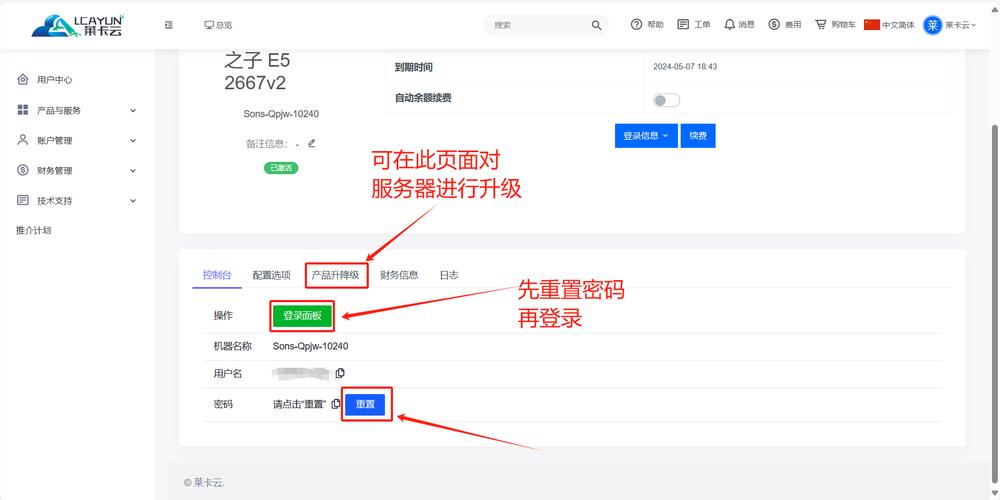1000x500 pixels.
Task: Expand 产品与服务 in the sidebar
Action: [x=77, y=110]
